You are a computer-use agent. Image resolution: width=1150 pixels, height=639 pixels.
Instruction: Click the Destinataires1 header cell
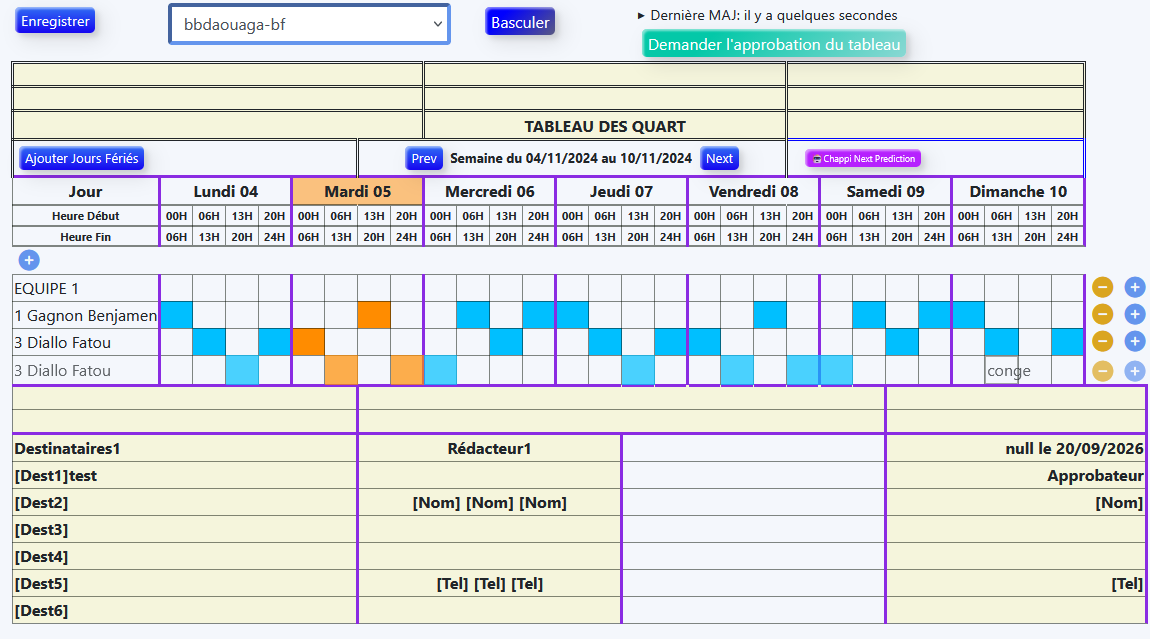[x=185, y=448]
